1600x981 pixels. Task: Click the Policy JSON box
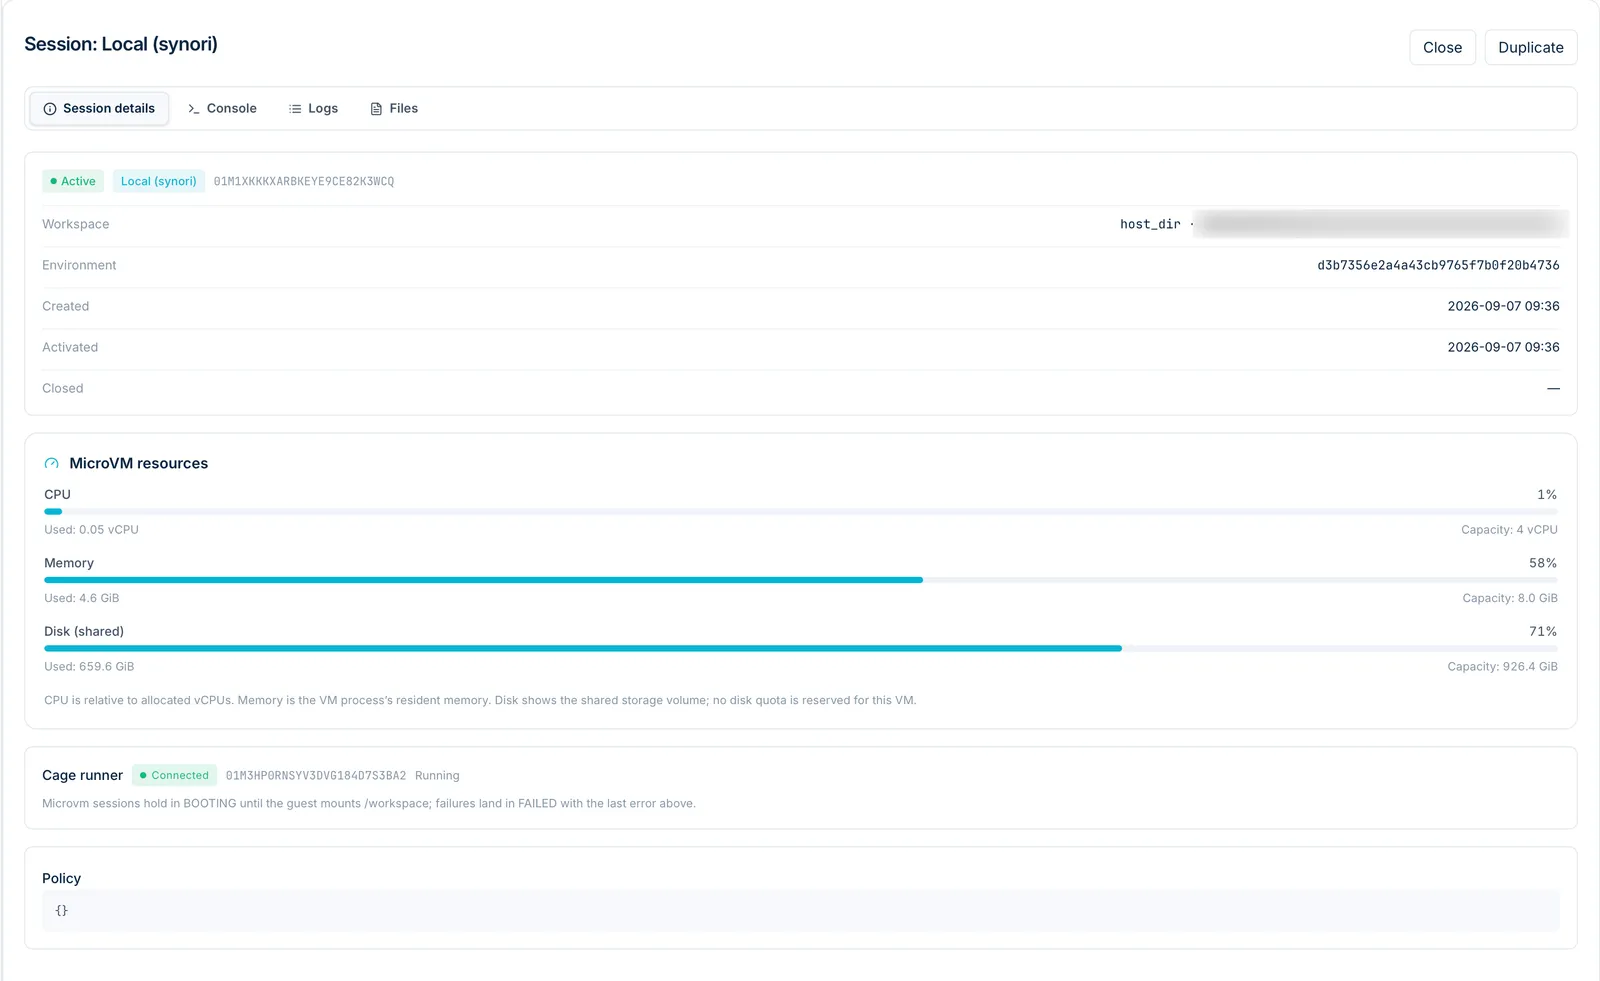(x=800, y=911)
